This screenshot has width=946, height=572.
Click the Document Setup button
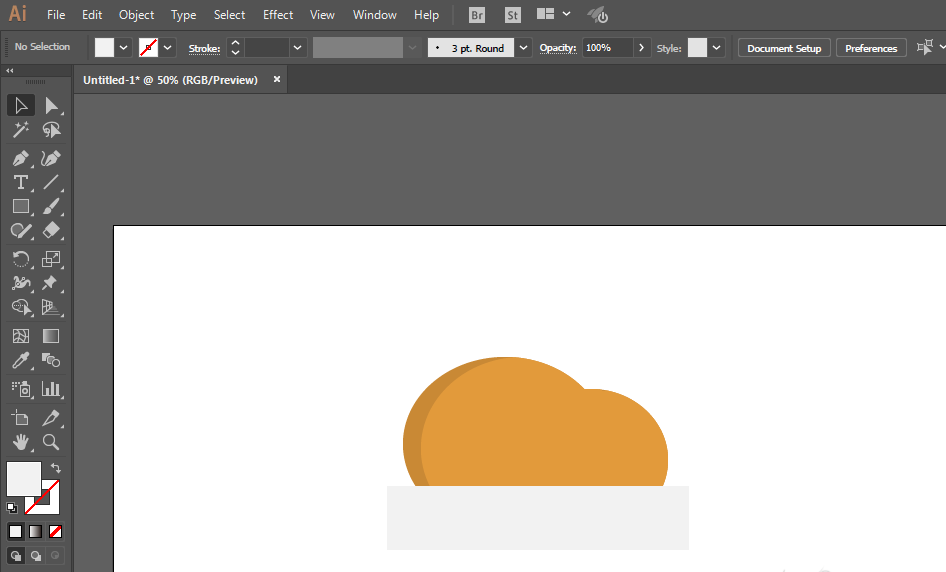tap(784, 48)
